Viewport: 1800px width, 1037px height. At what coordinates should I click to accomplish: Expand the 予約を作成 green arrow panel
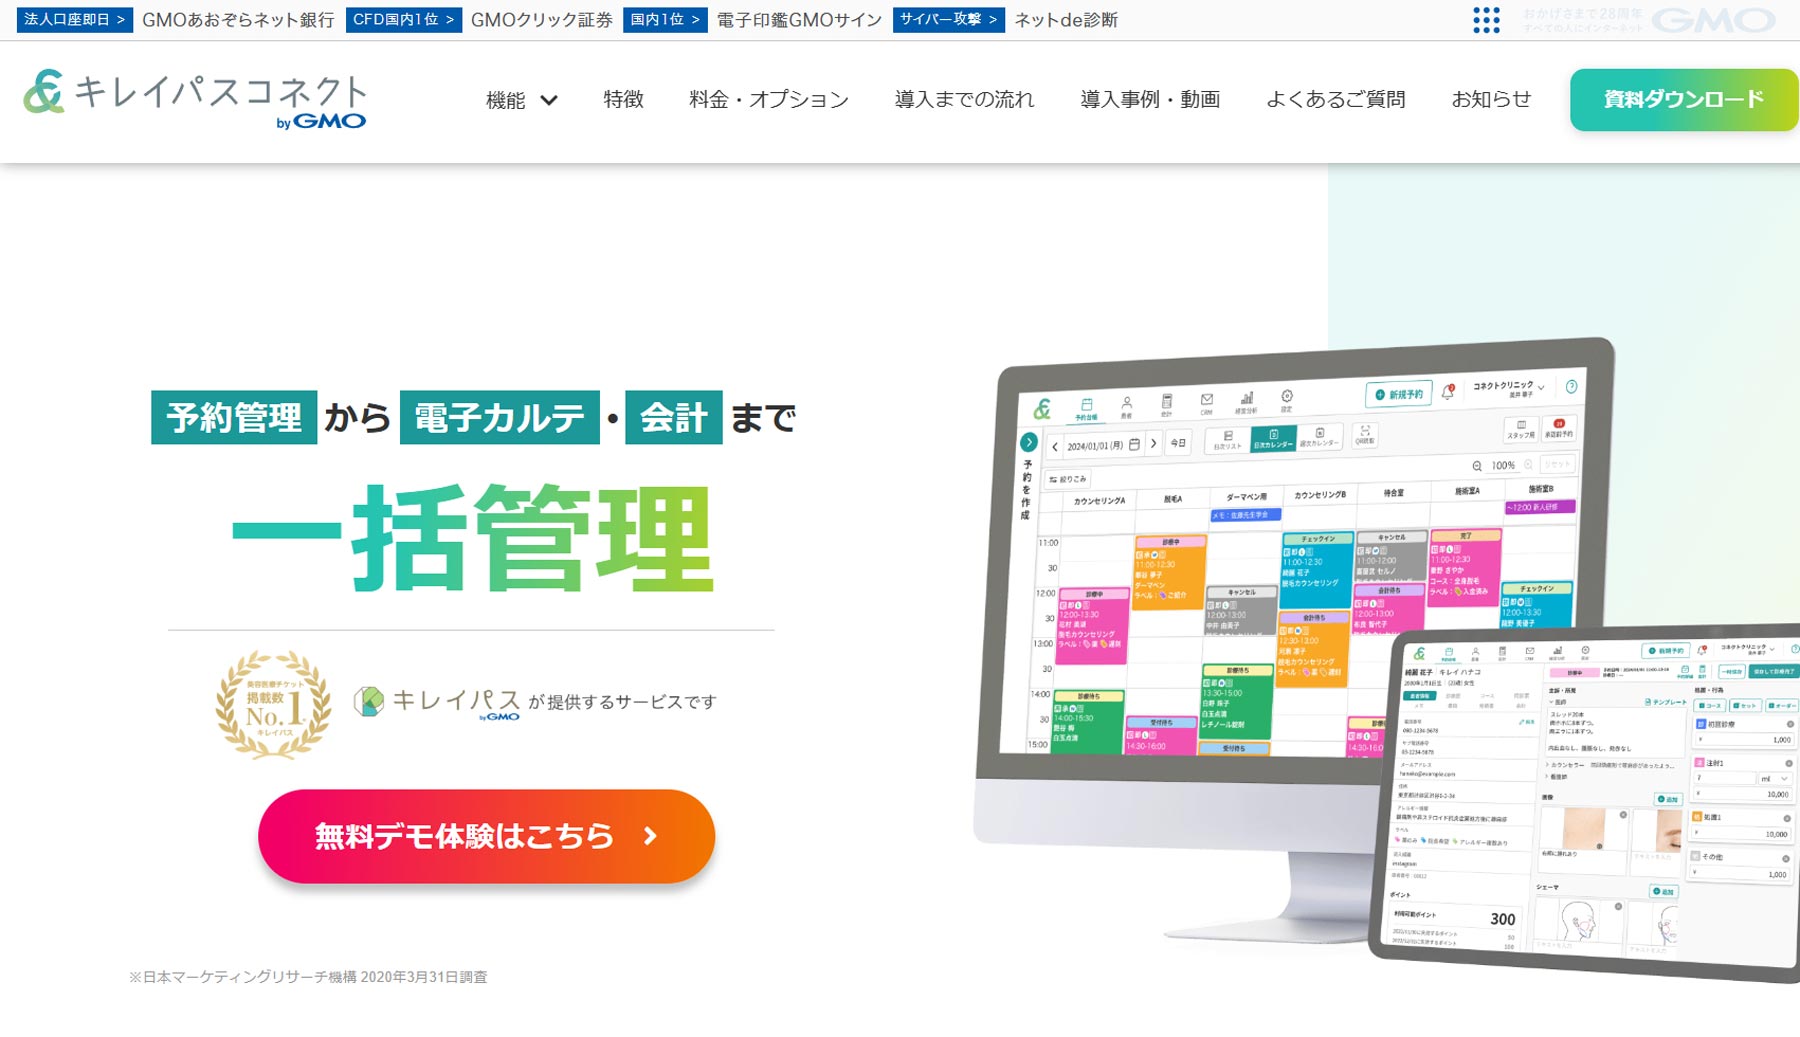1029,442
